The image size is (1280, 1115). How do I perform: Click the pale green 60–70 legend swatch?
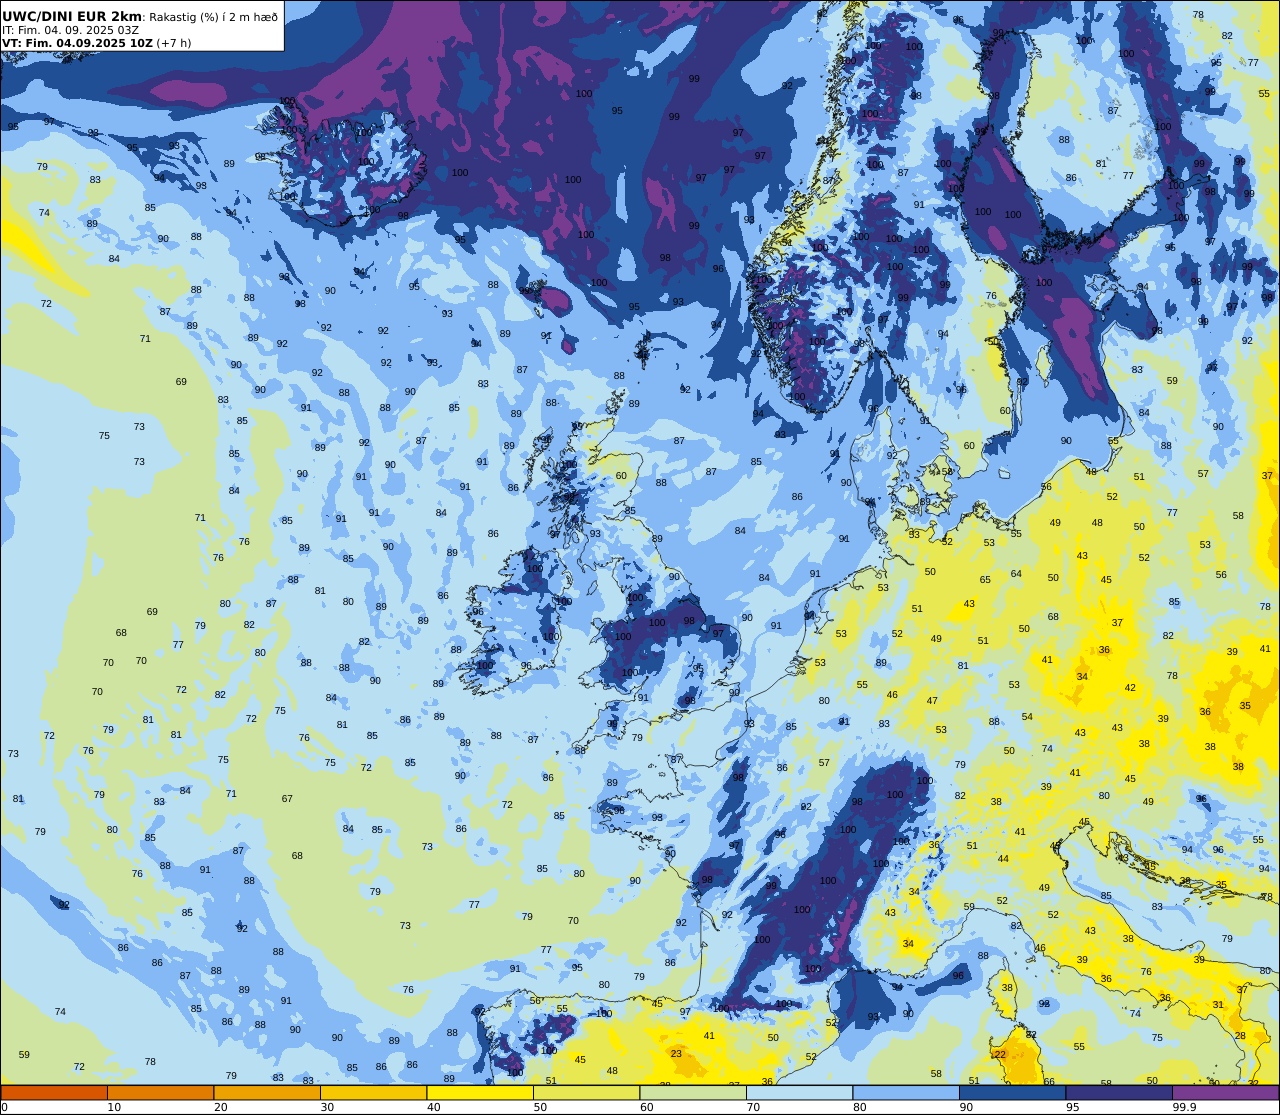pyautogui.click(x=693, y=1092)
